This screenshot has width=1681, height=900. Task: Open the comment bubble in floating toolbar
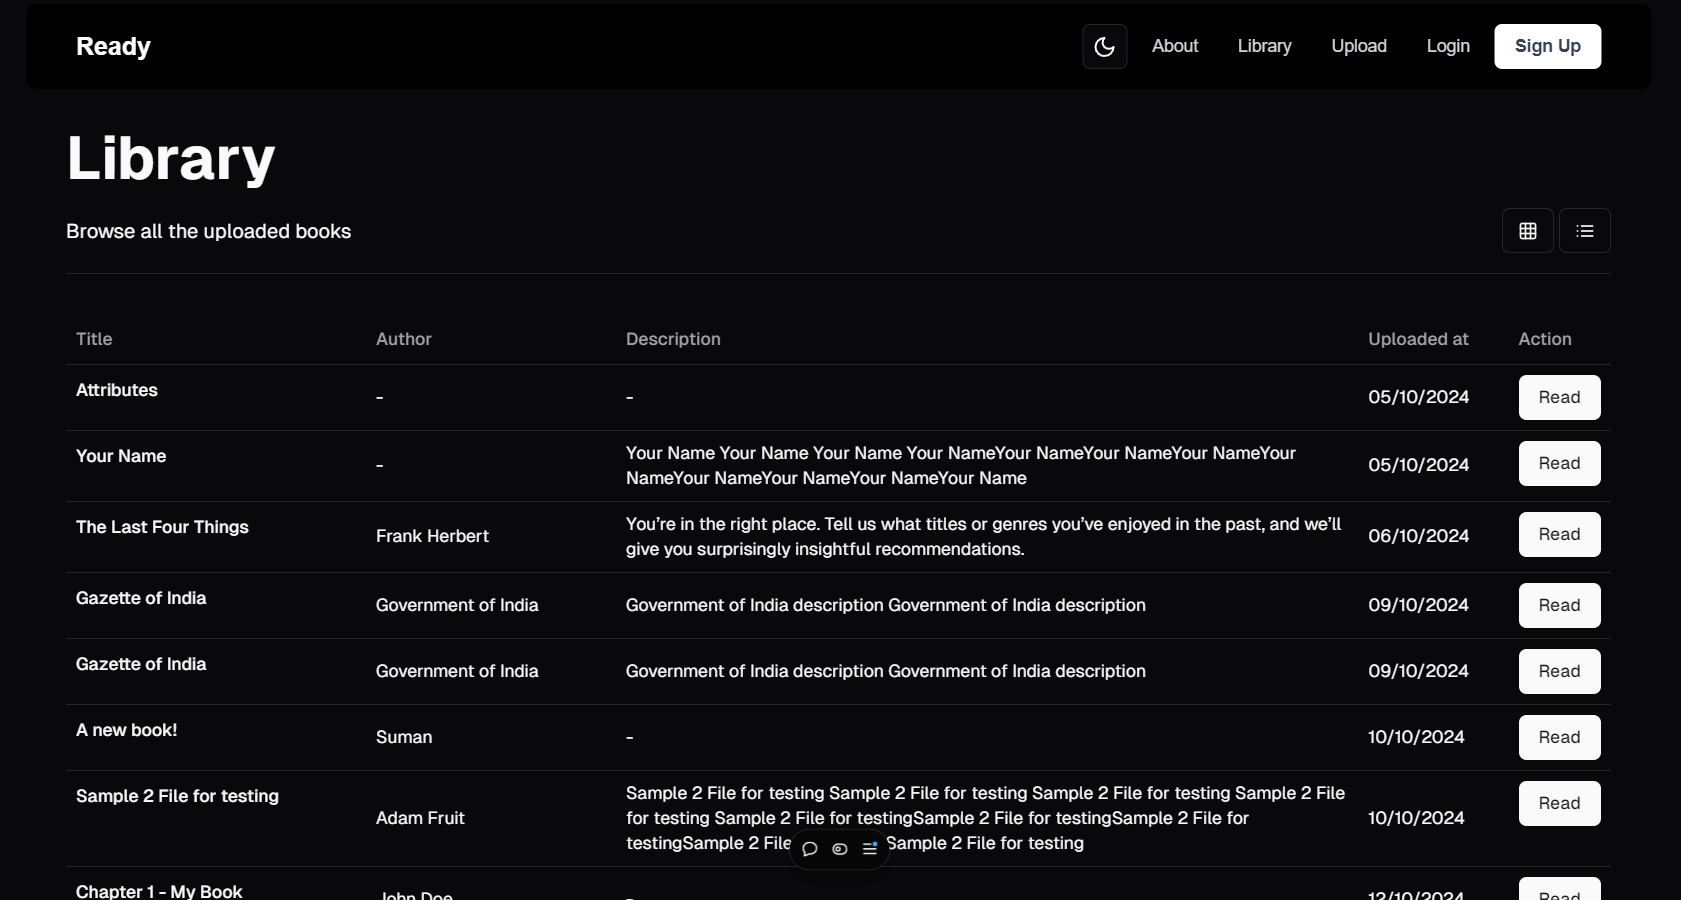pyautogui.click(x=810, y=849)
